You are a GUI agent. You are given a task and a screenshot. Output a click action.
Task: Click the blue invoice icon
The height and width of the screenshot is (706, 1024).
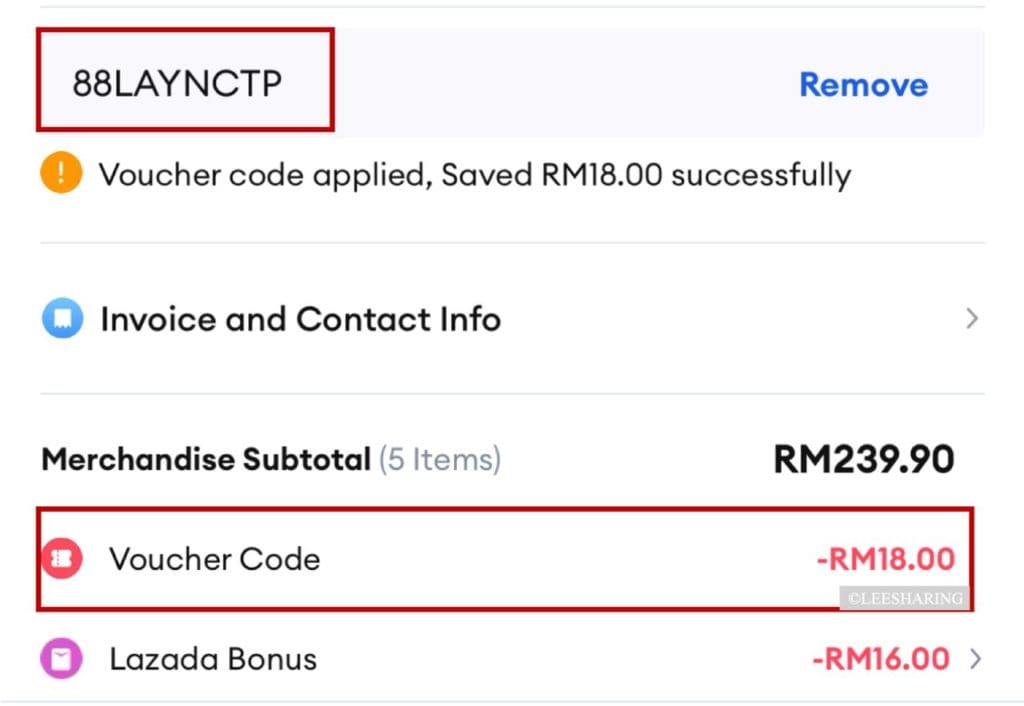pos(63,318)
